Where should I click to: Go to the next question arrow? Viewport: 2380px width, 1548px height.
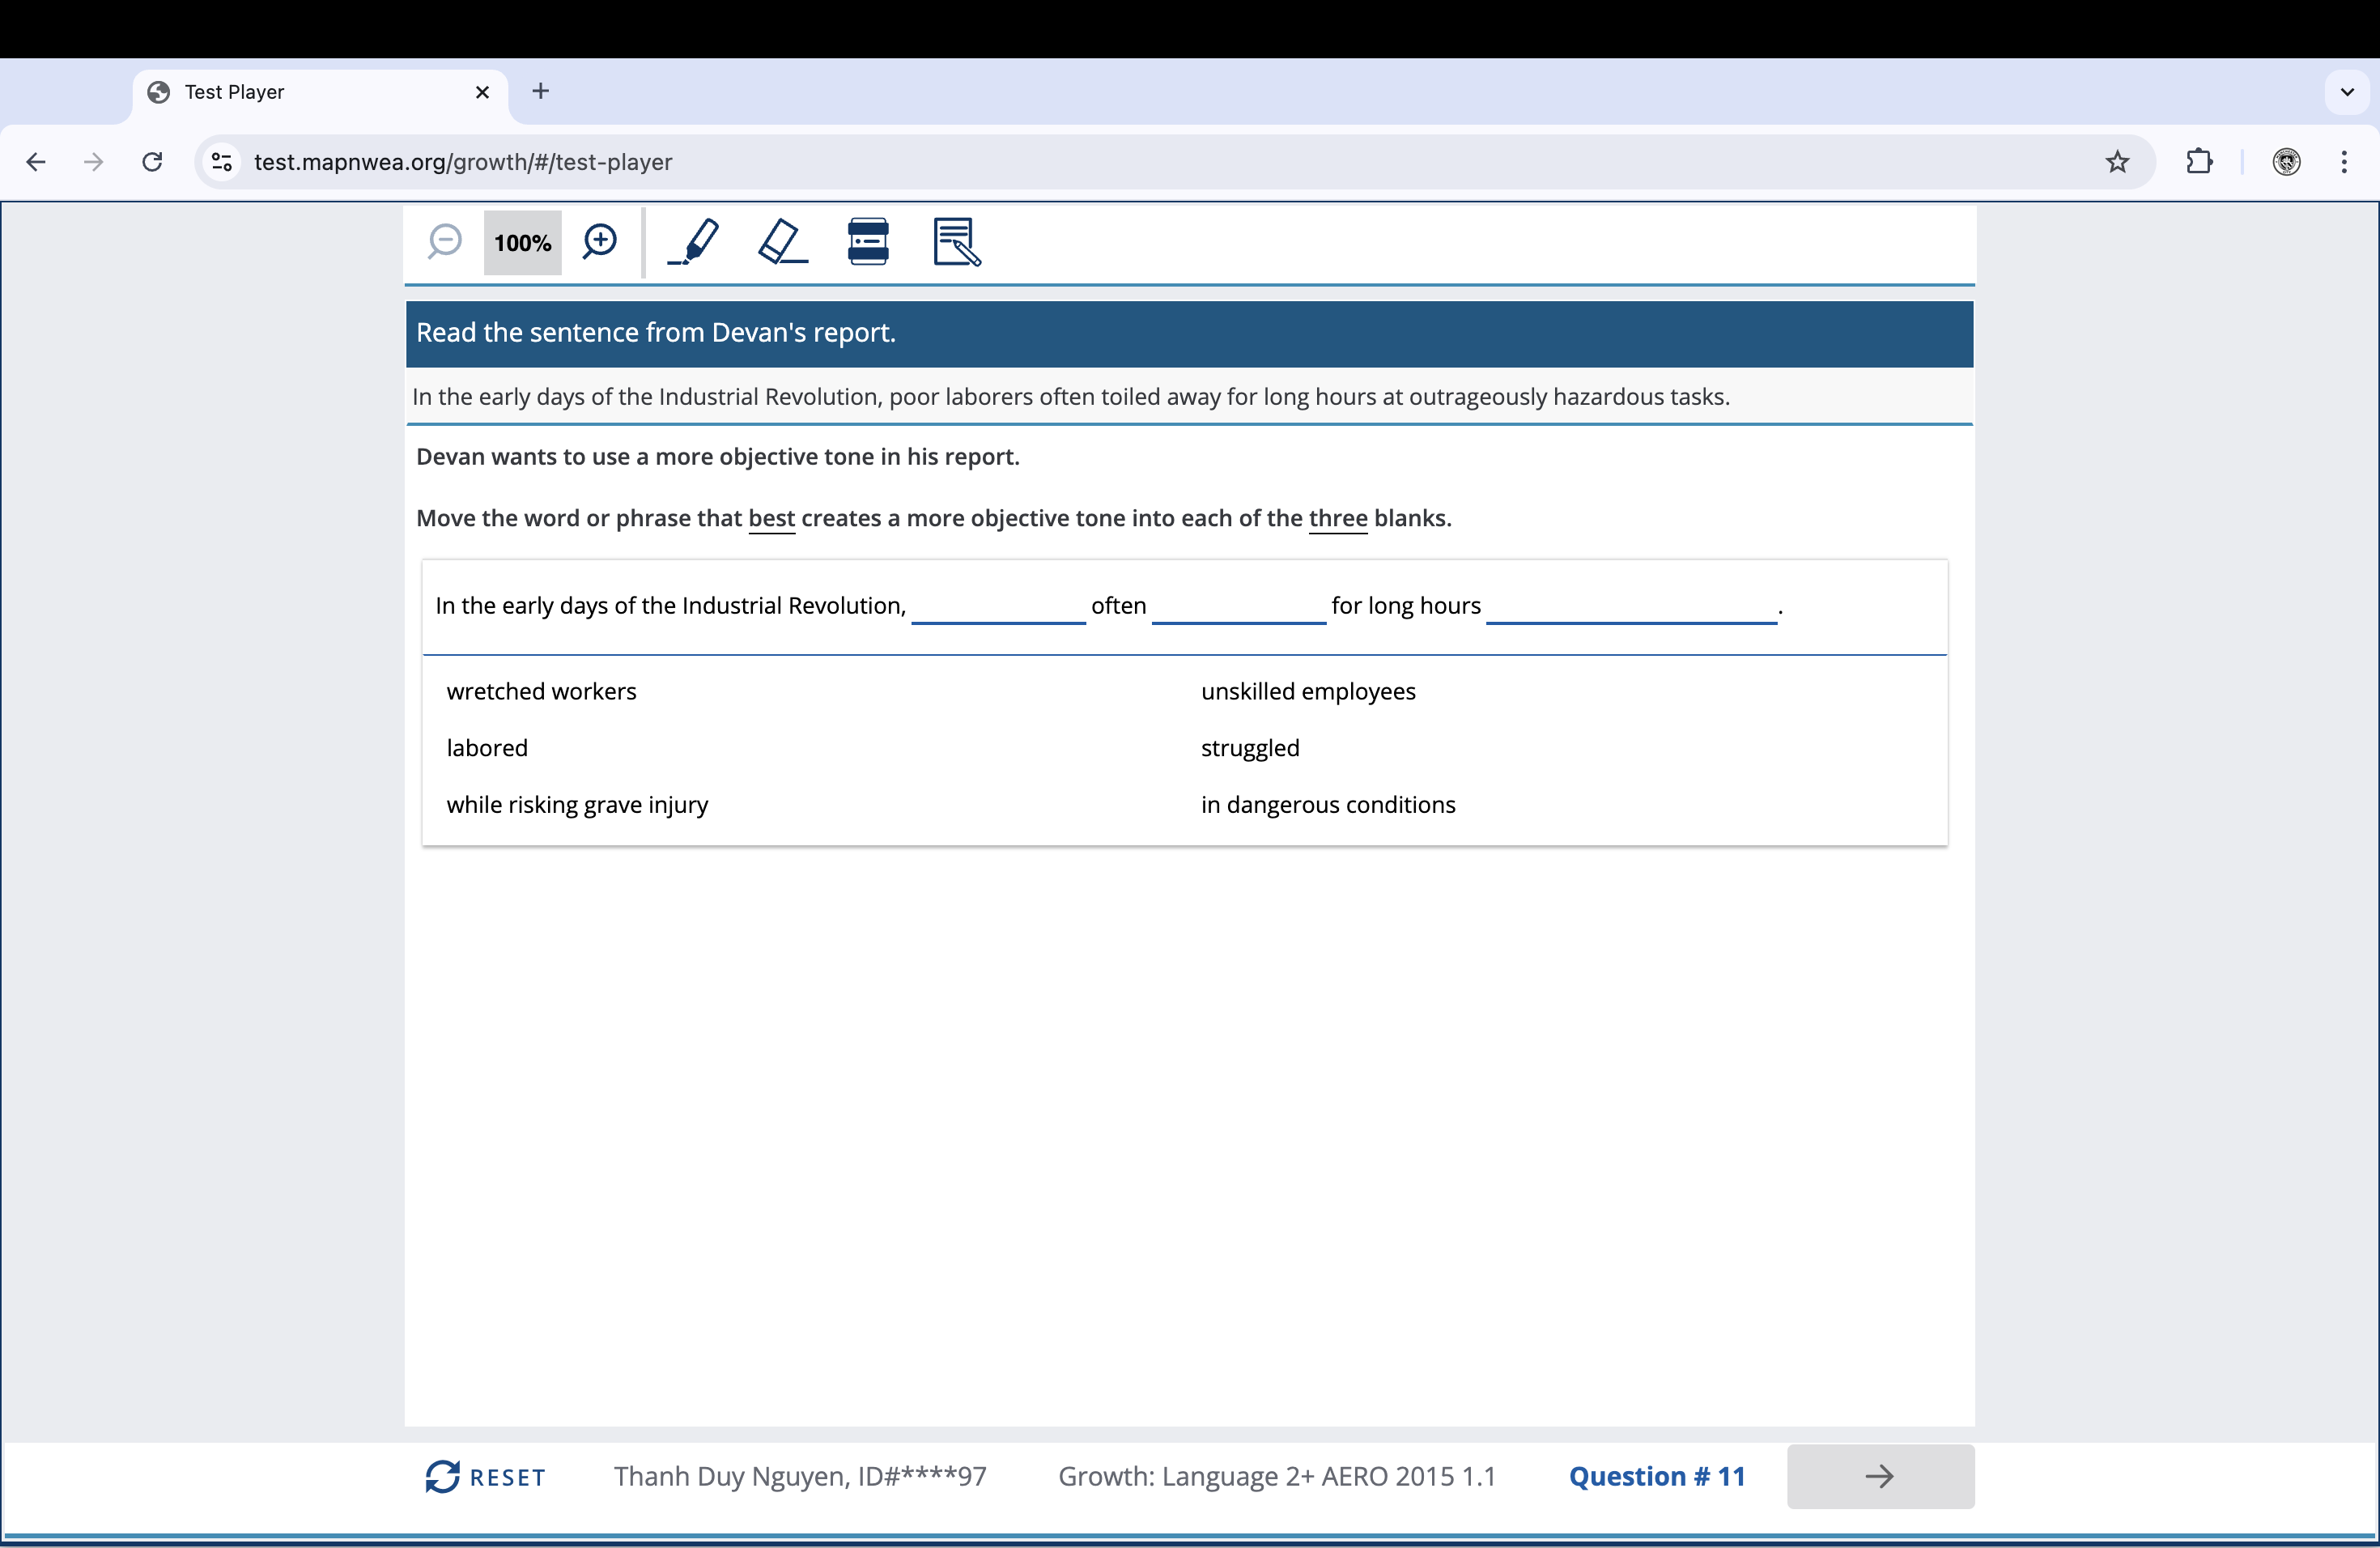click(1880, 1476)
